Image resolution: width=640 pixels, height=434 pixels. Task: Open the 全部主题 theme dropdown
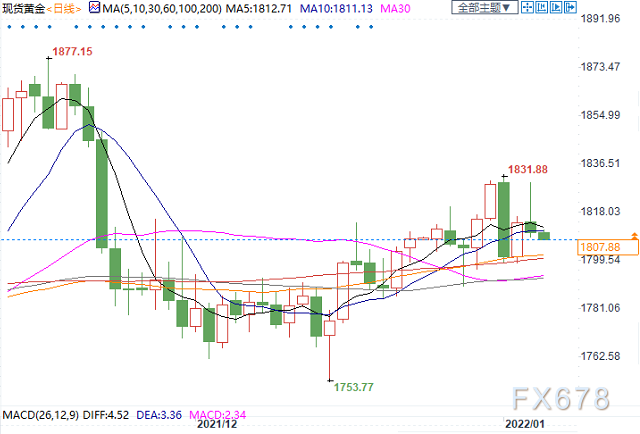click(x=484, y=7)
